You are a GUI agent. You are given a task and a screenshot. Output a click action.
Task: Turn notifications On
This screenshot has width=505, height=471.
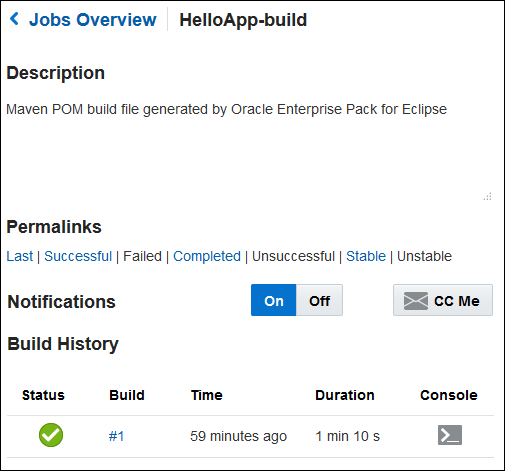[274, 300]
